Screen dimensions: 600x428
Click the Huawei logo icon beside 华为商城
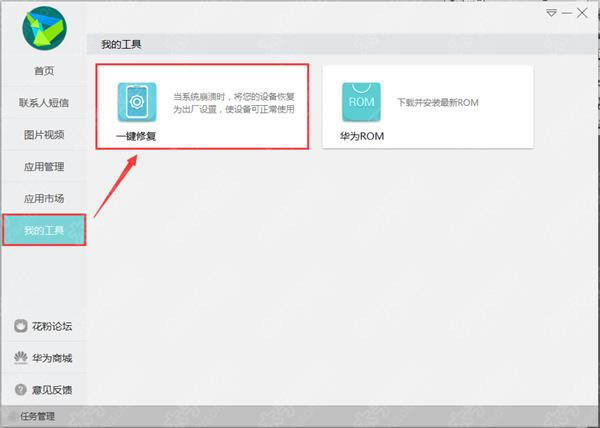[20, 358]
